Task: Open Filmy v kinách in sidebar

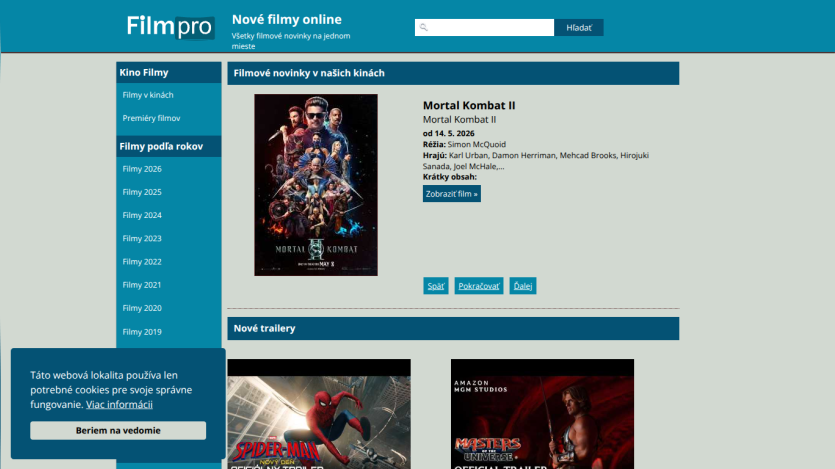Action: pos(148,95)
